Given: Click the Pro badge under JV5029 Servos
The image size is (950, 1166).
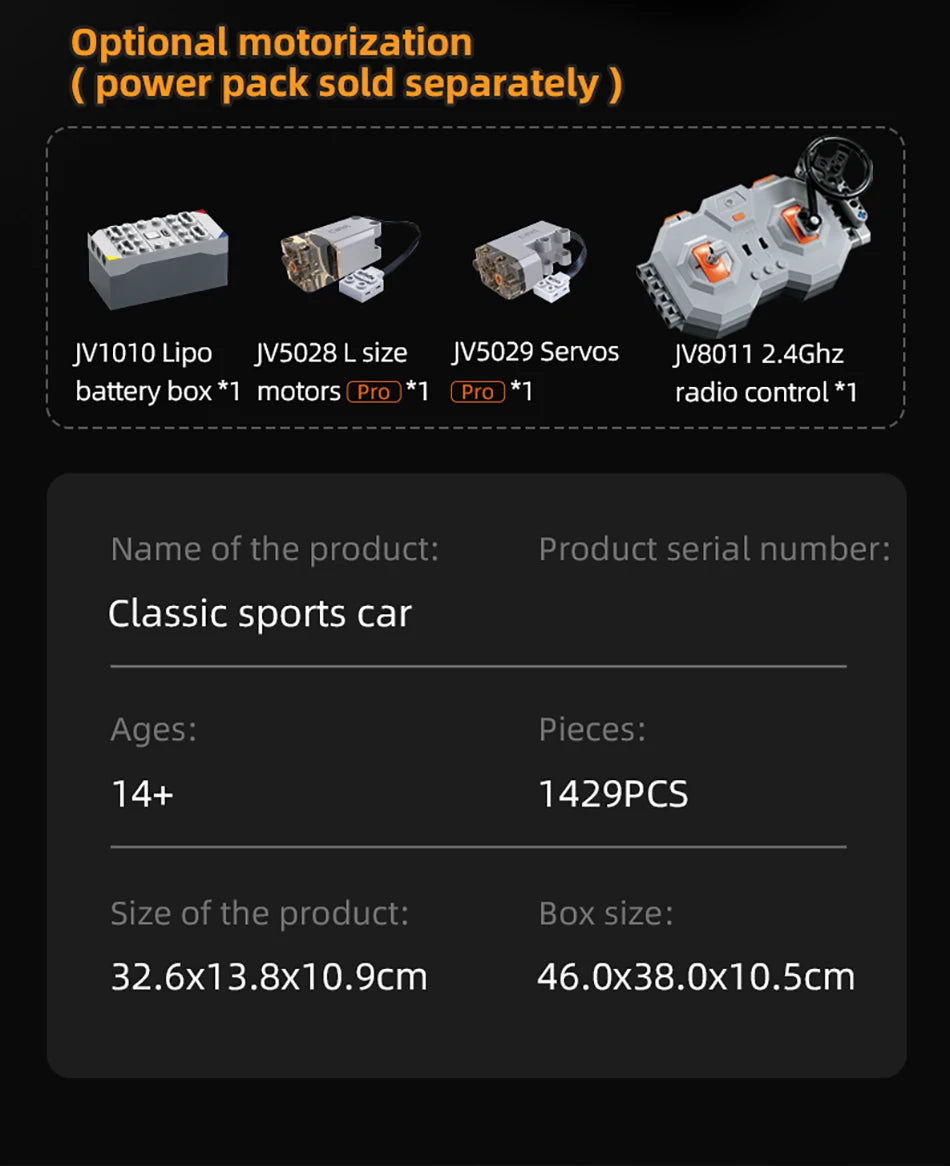Looking at the screenshot, I should (x=477, y=392).
